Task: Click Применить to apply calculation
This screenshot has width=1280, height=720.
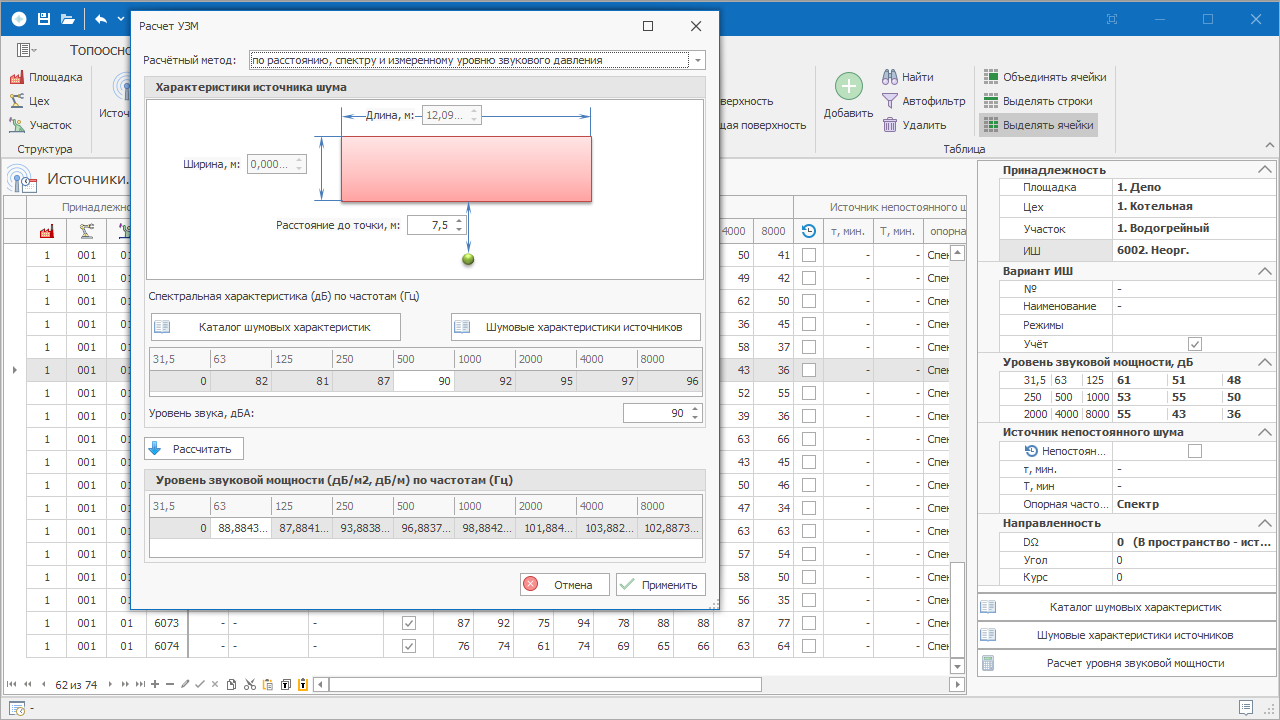Action: click(661, 585)
